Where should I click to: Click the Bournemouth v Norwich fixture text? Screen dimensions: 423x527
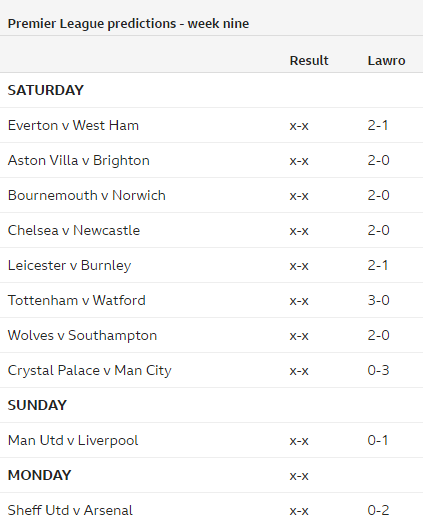[87, 195]
